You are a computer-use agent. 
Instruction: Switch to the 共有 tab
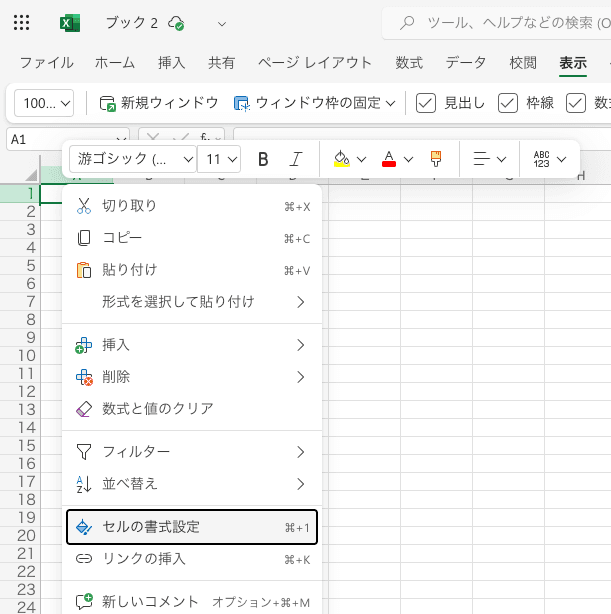click(x=221, y=63)
